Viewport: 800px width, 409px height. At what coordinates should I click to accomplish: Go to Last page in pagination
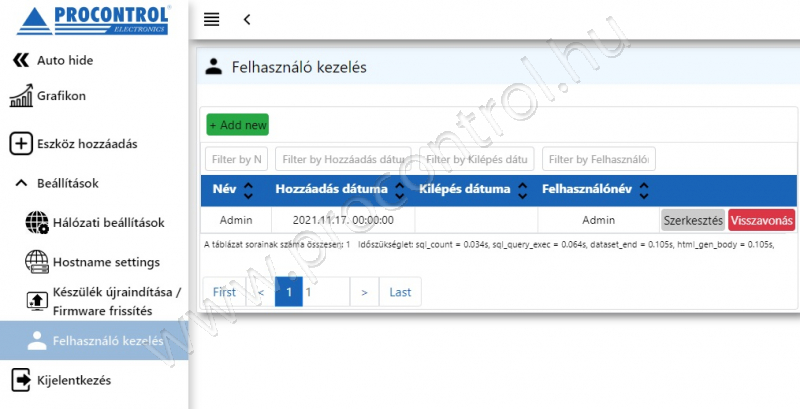click(400, 292)
